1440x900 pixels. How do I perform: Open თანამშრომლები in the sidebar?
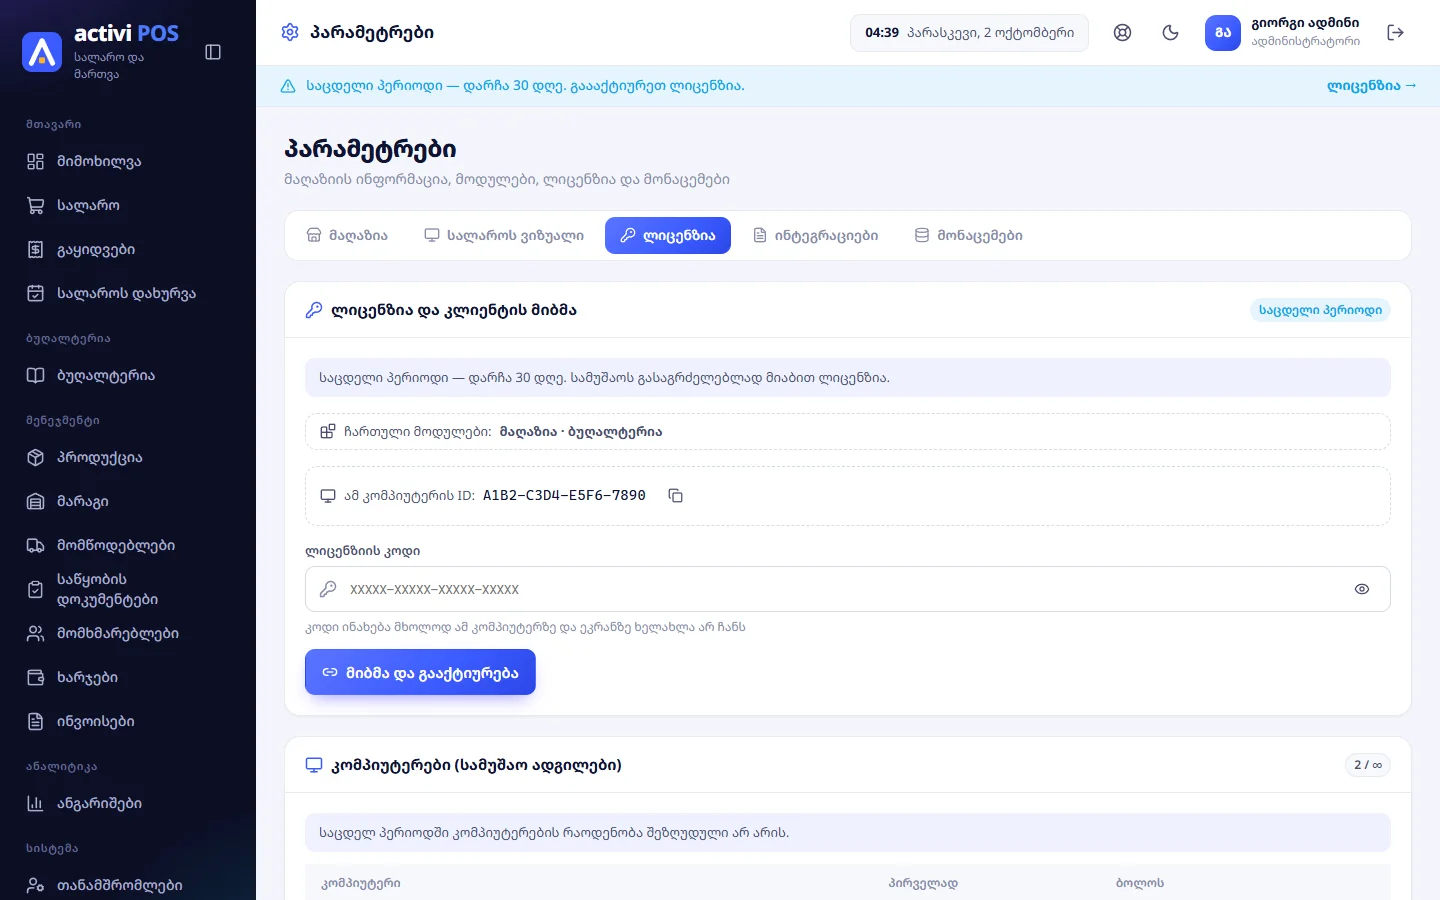coord(128,885)
